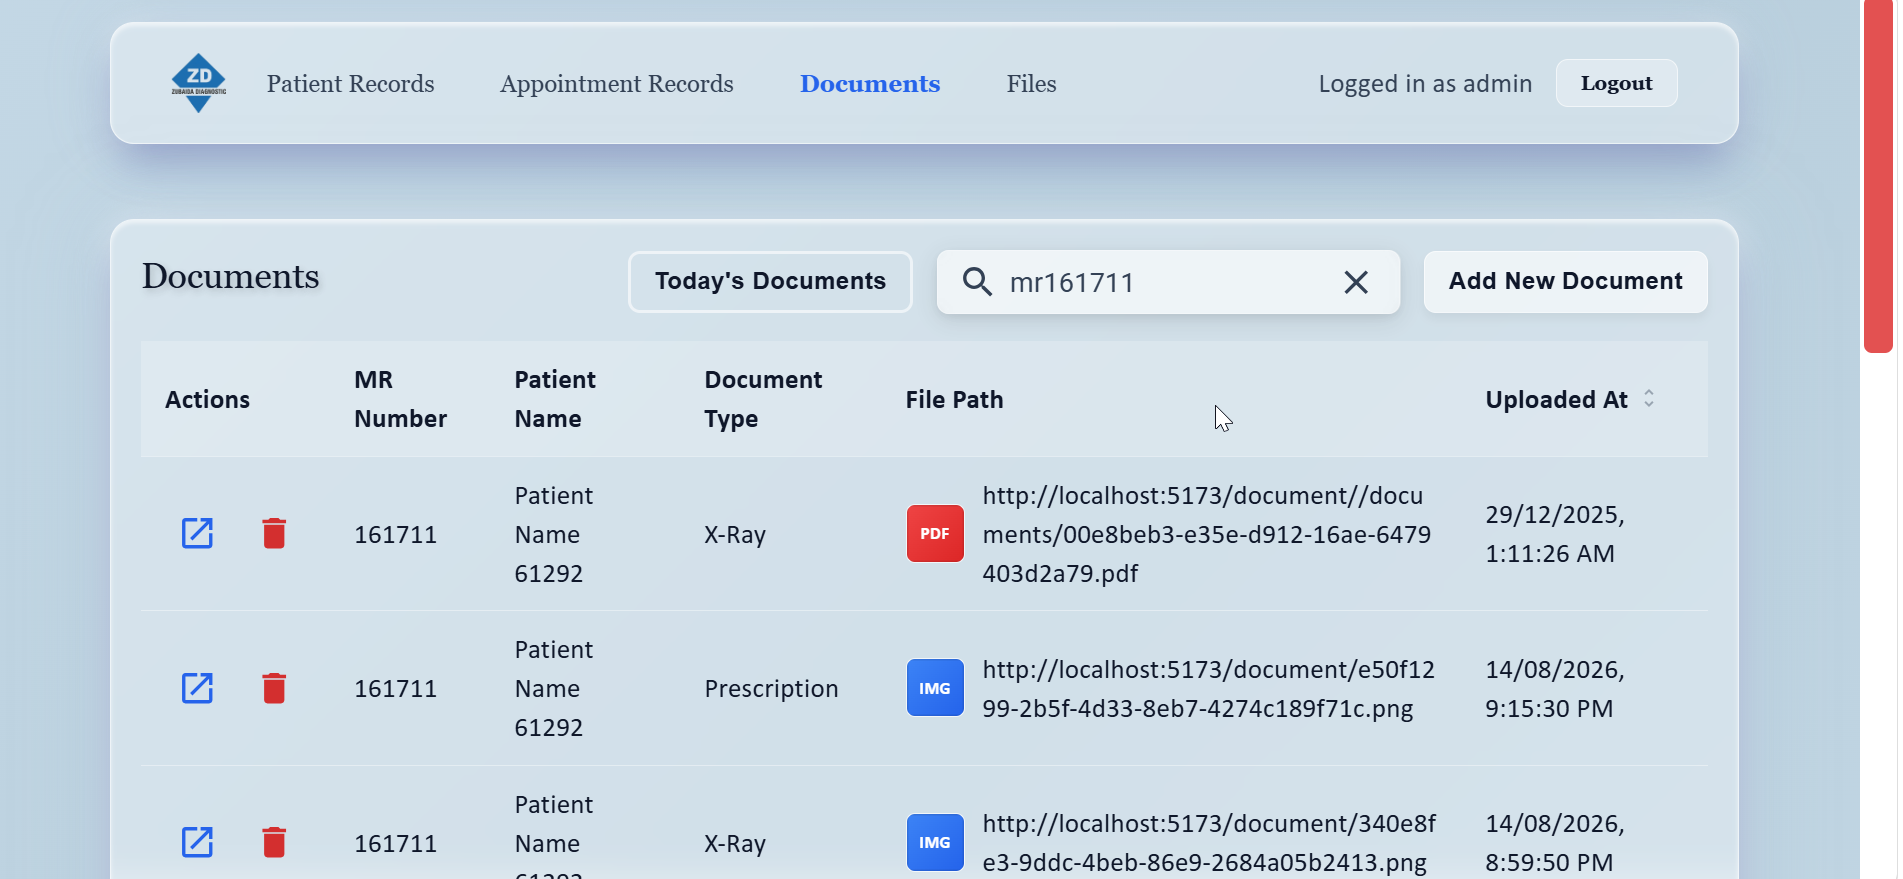Delete the 8:59:50 PM X-Ray document
1903x879 pixels.
tap(274, 842)
